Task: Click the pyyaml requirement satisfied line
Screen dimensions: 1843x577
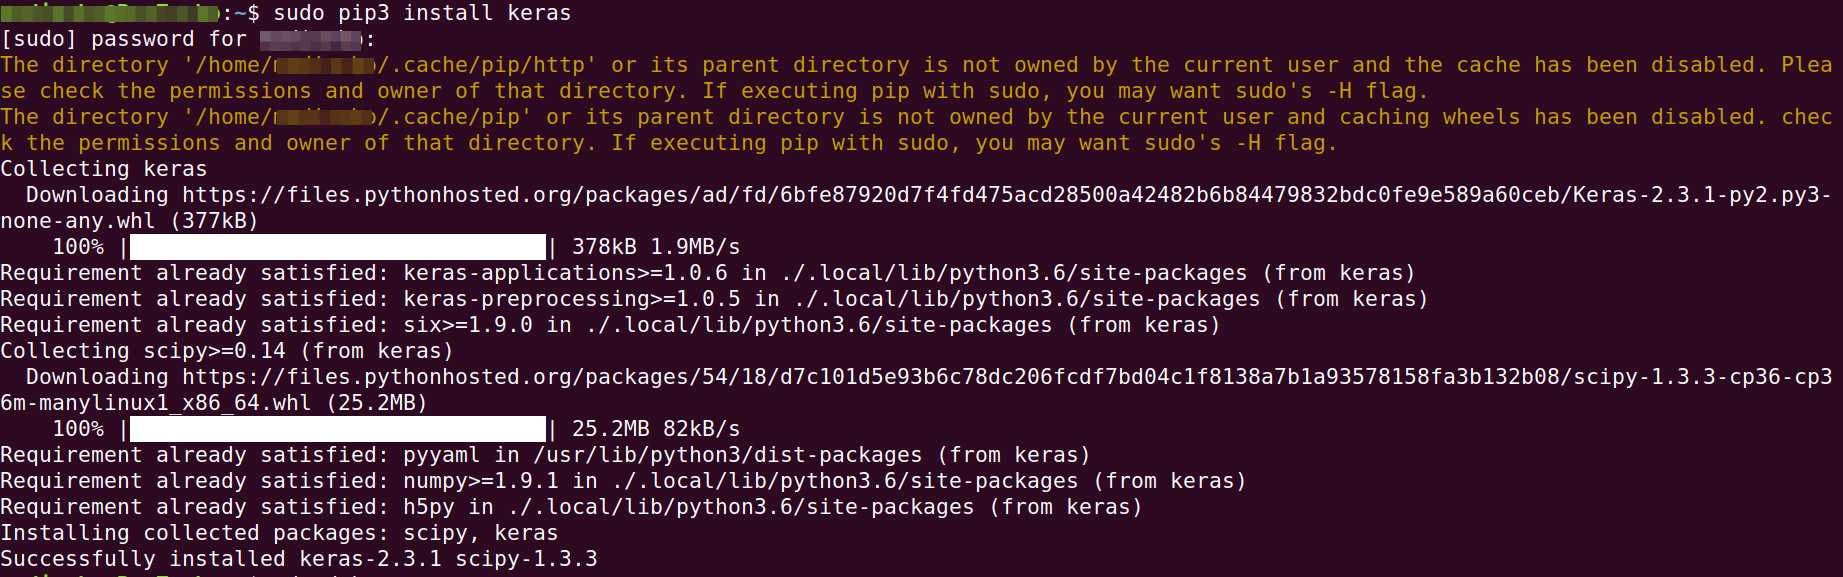Action: click(545, 455)
